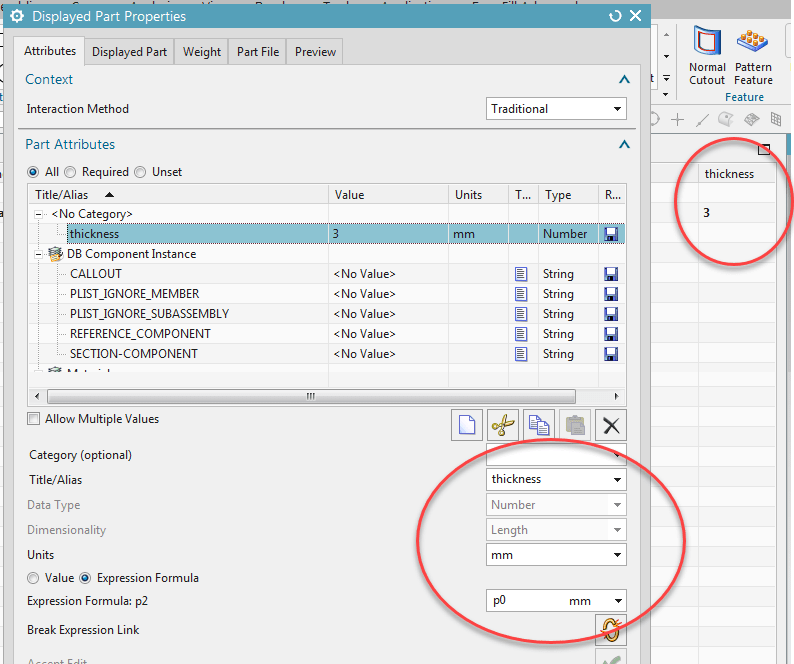This screenshot has height=664, width=794.
Task: Switch to the Attributes tab
Action: tap(50, 51)
